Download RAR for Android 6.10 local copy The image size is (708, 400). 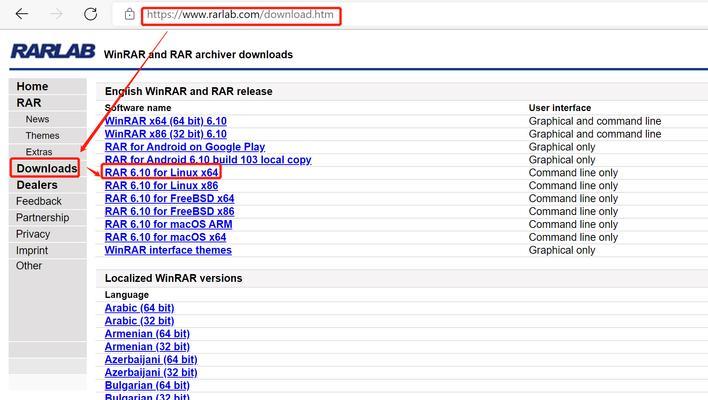pos(208,160)
